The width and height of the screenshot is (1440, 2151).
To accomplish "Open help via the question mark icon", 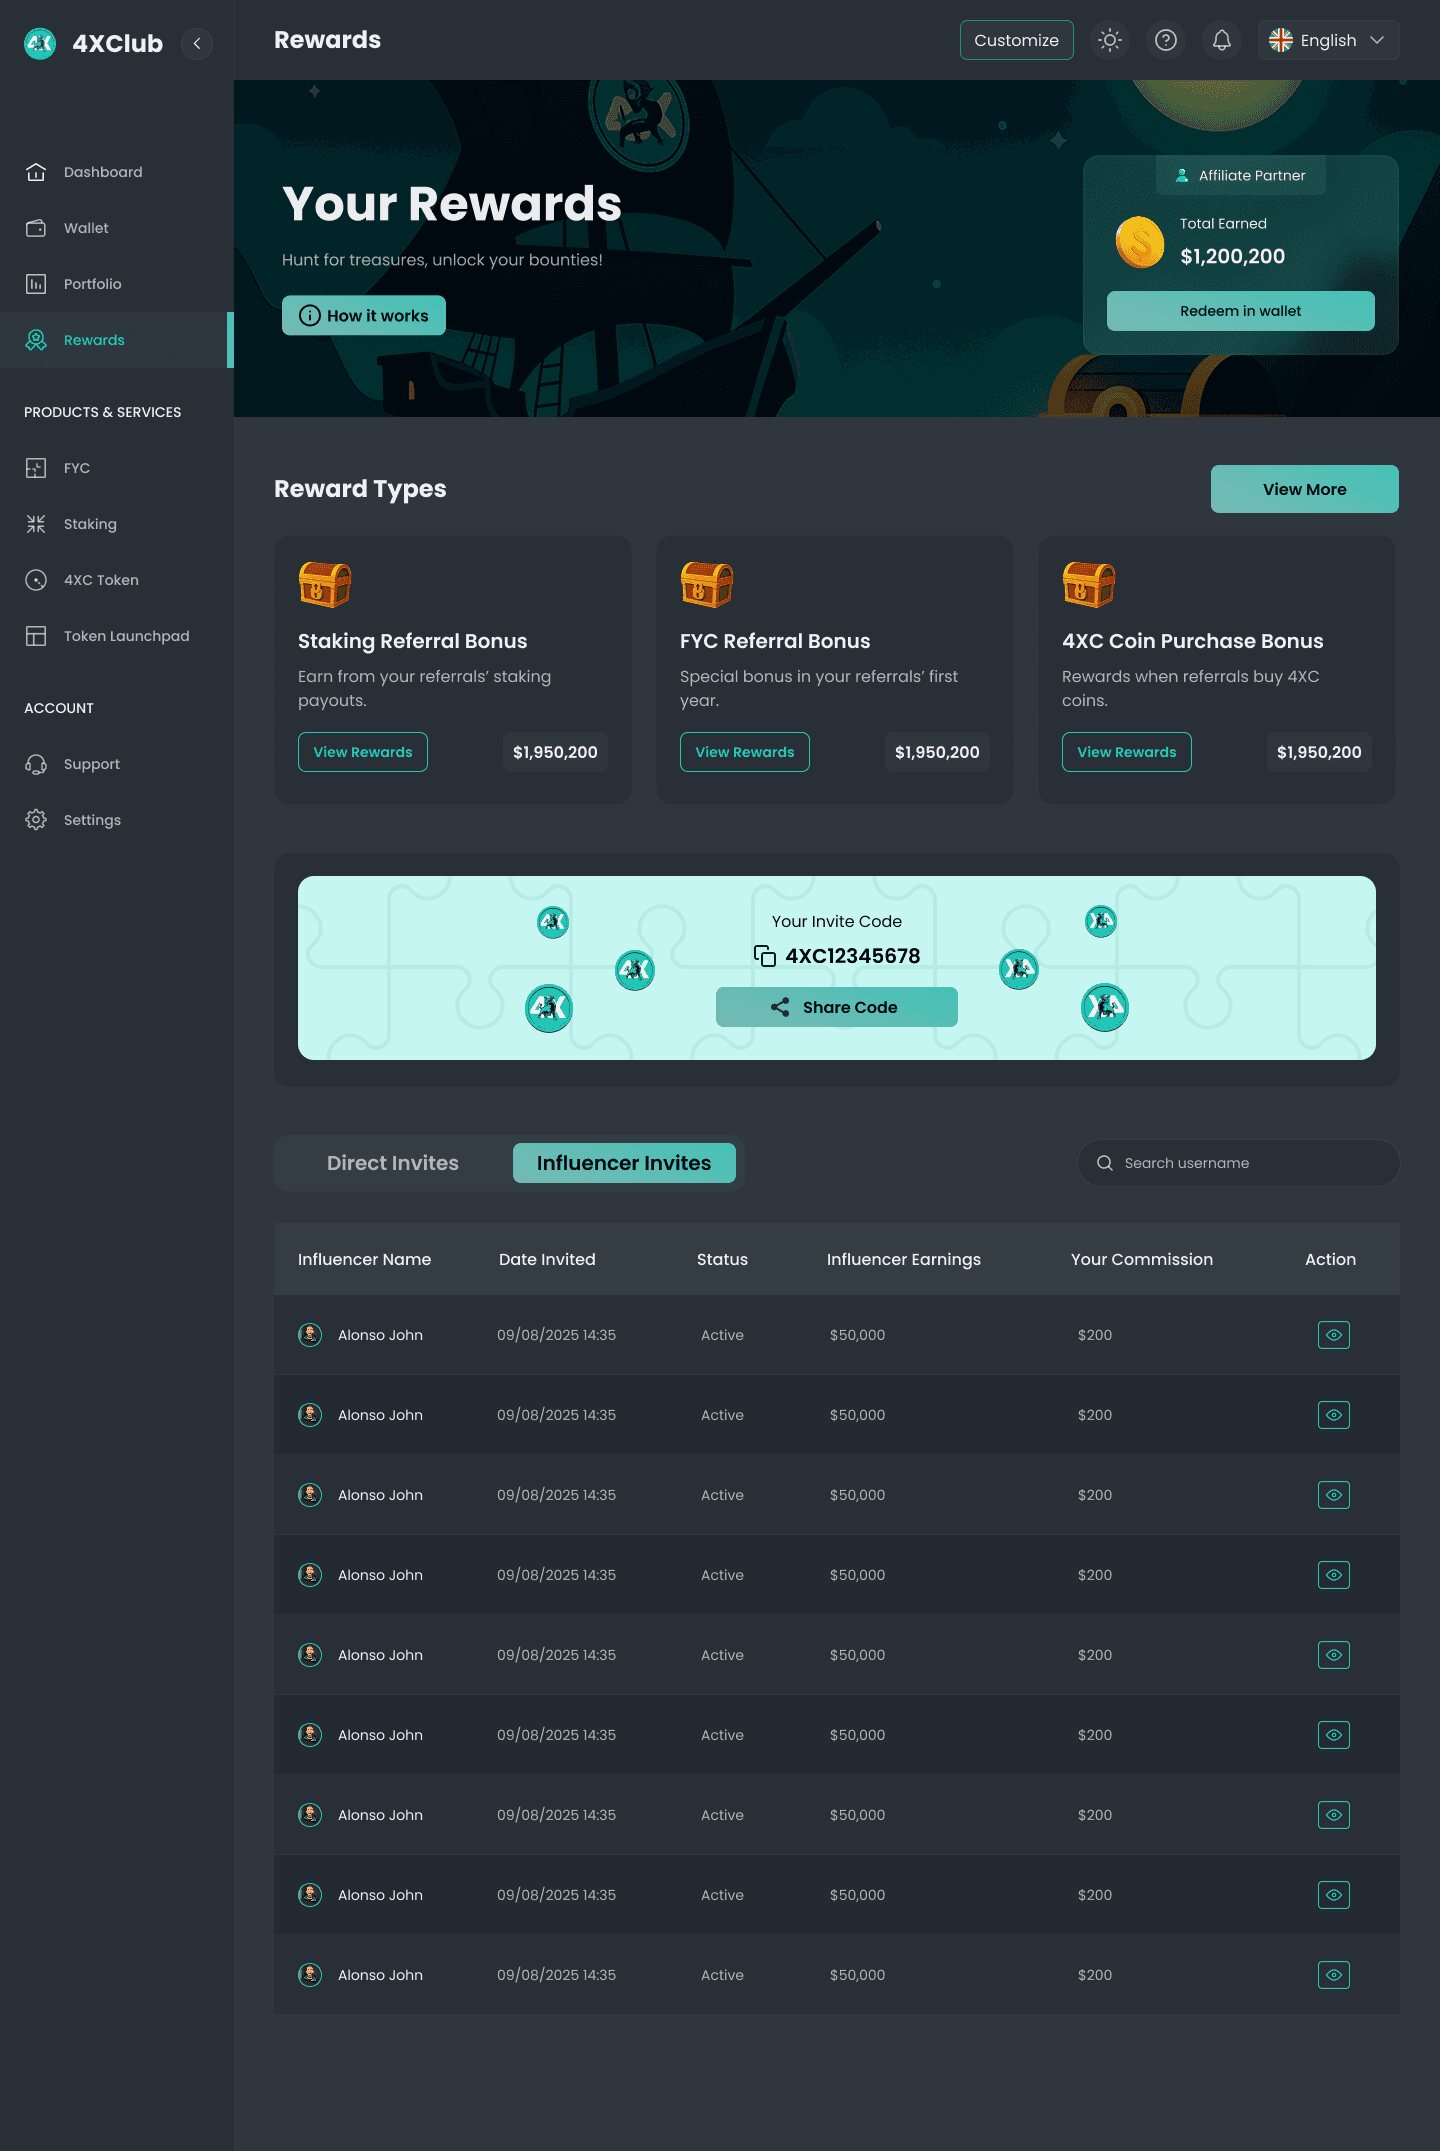I will [1165, 40].
